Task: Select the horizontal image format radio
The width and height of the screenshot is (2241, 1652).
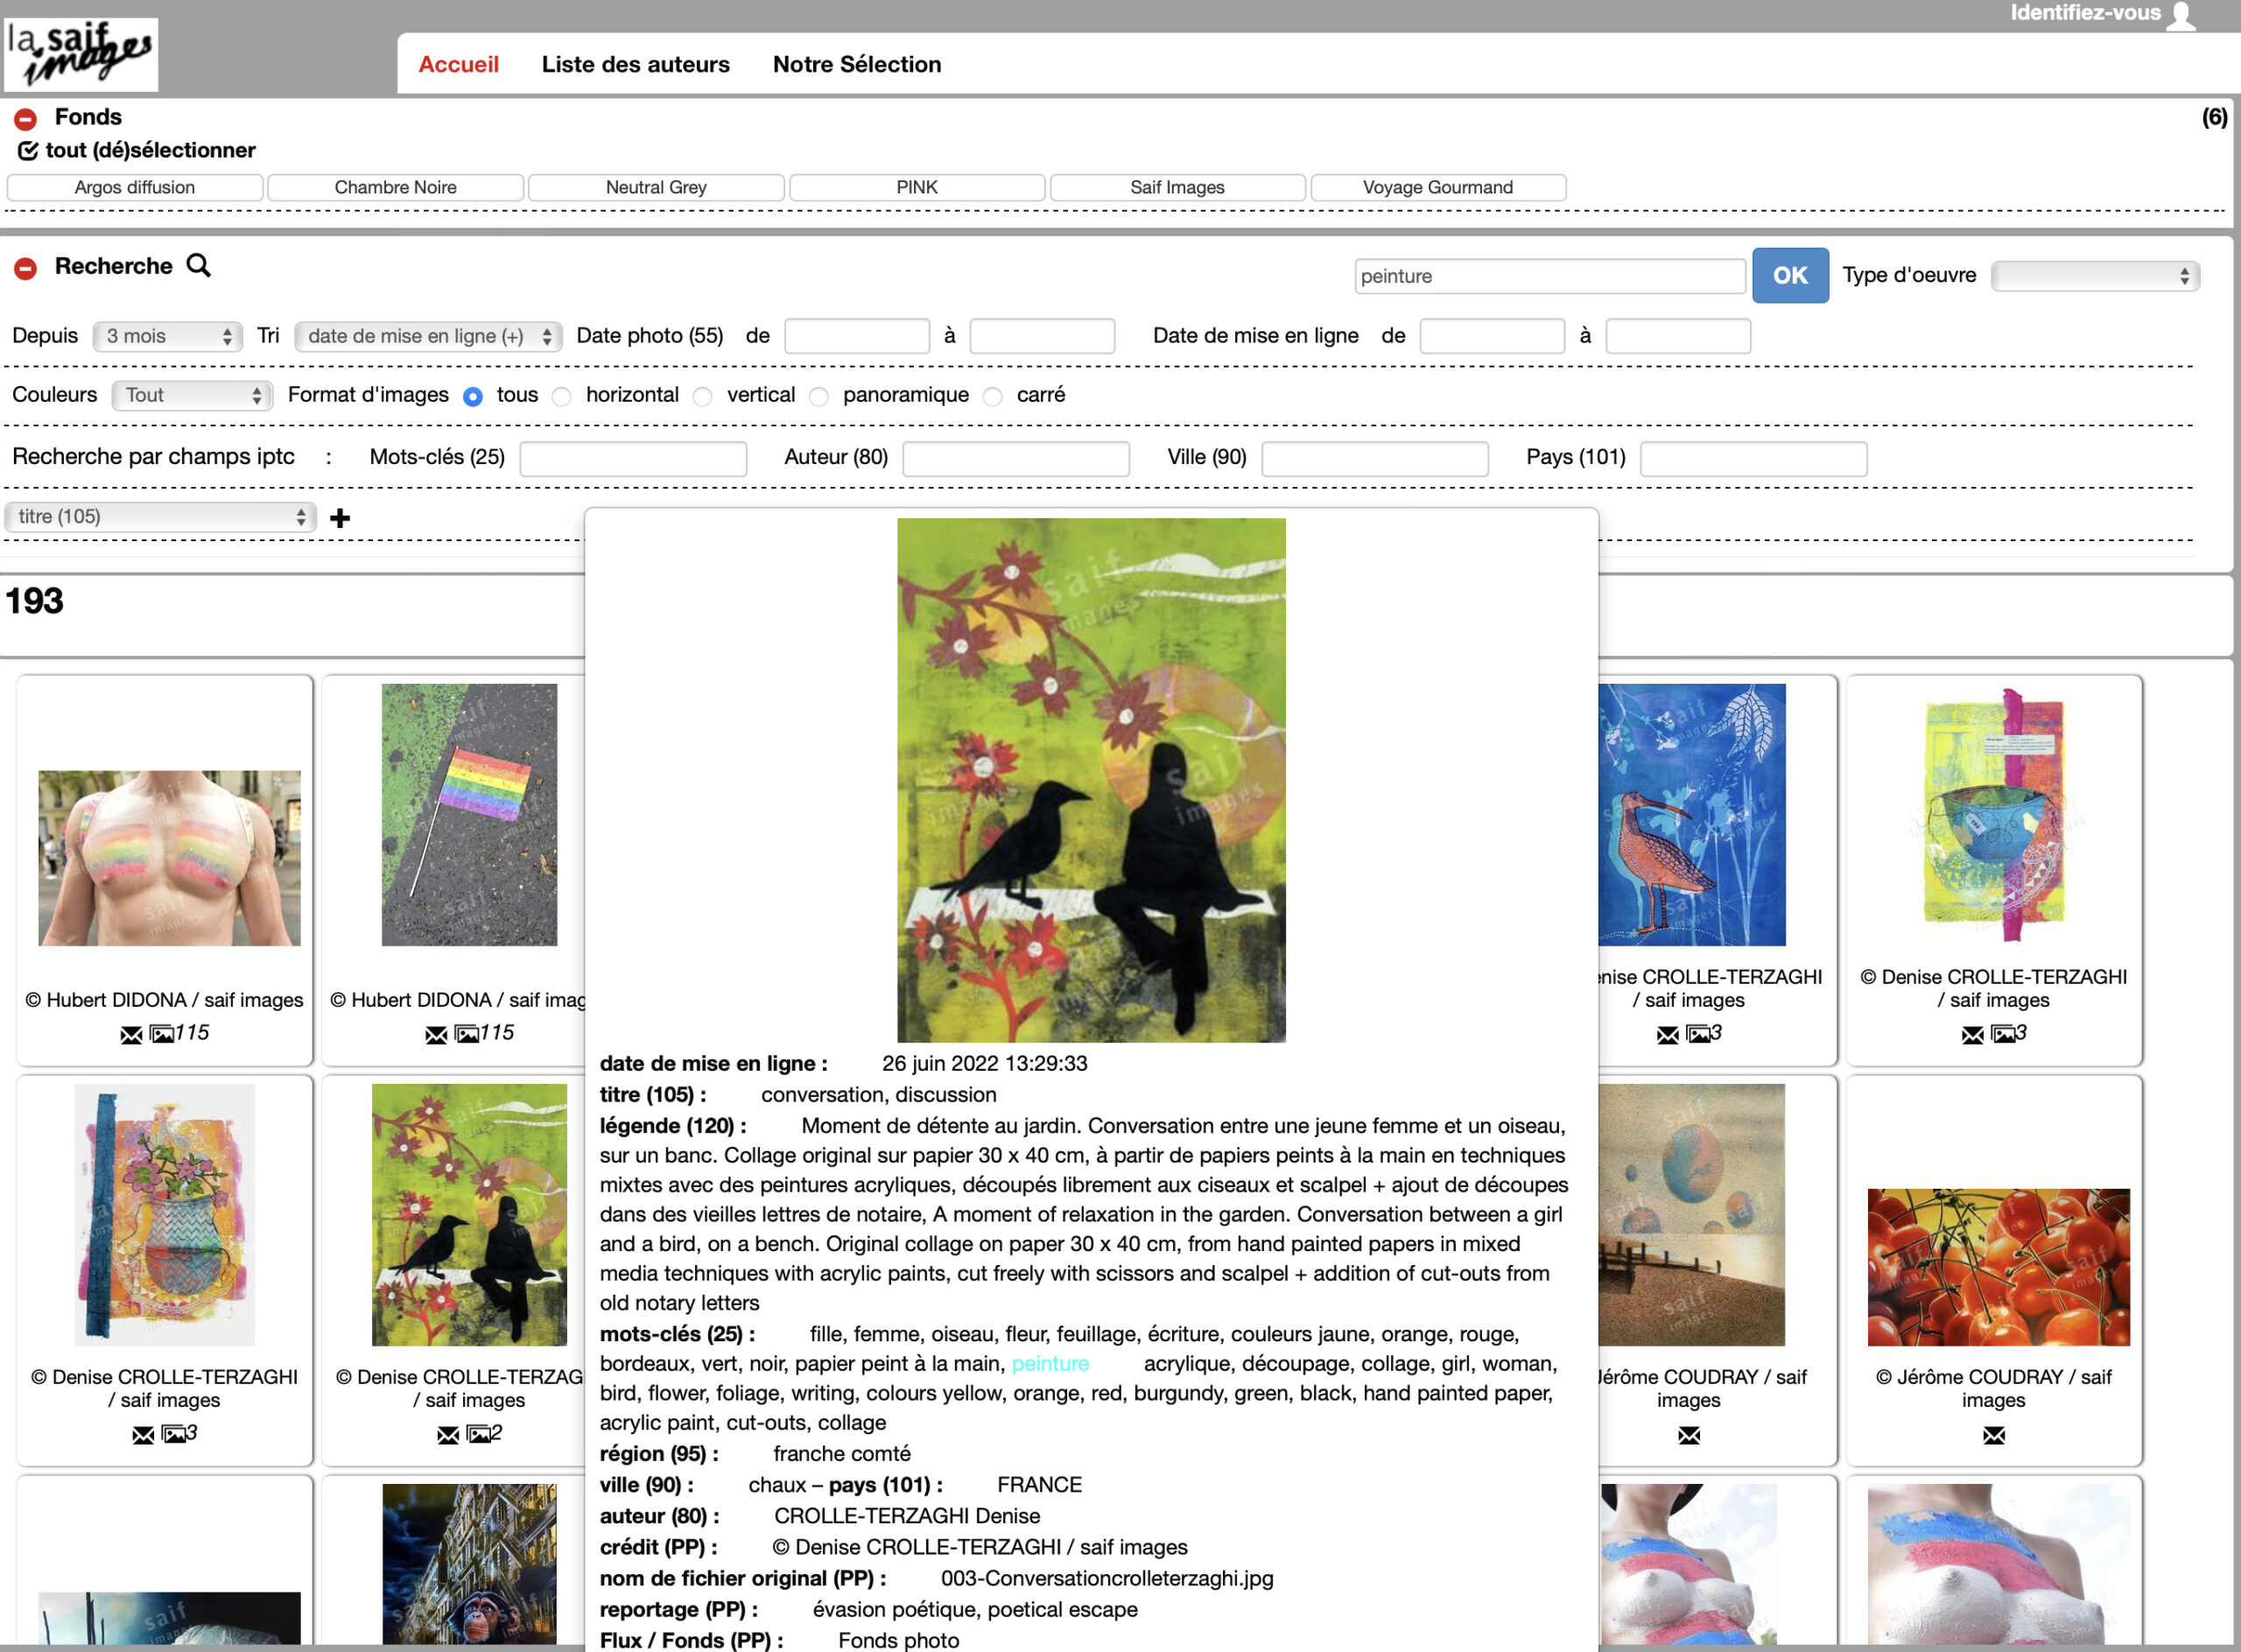Action: pyautogui.click(x=562, y=397)
